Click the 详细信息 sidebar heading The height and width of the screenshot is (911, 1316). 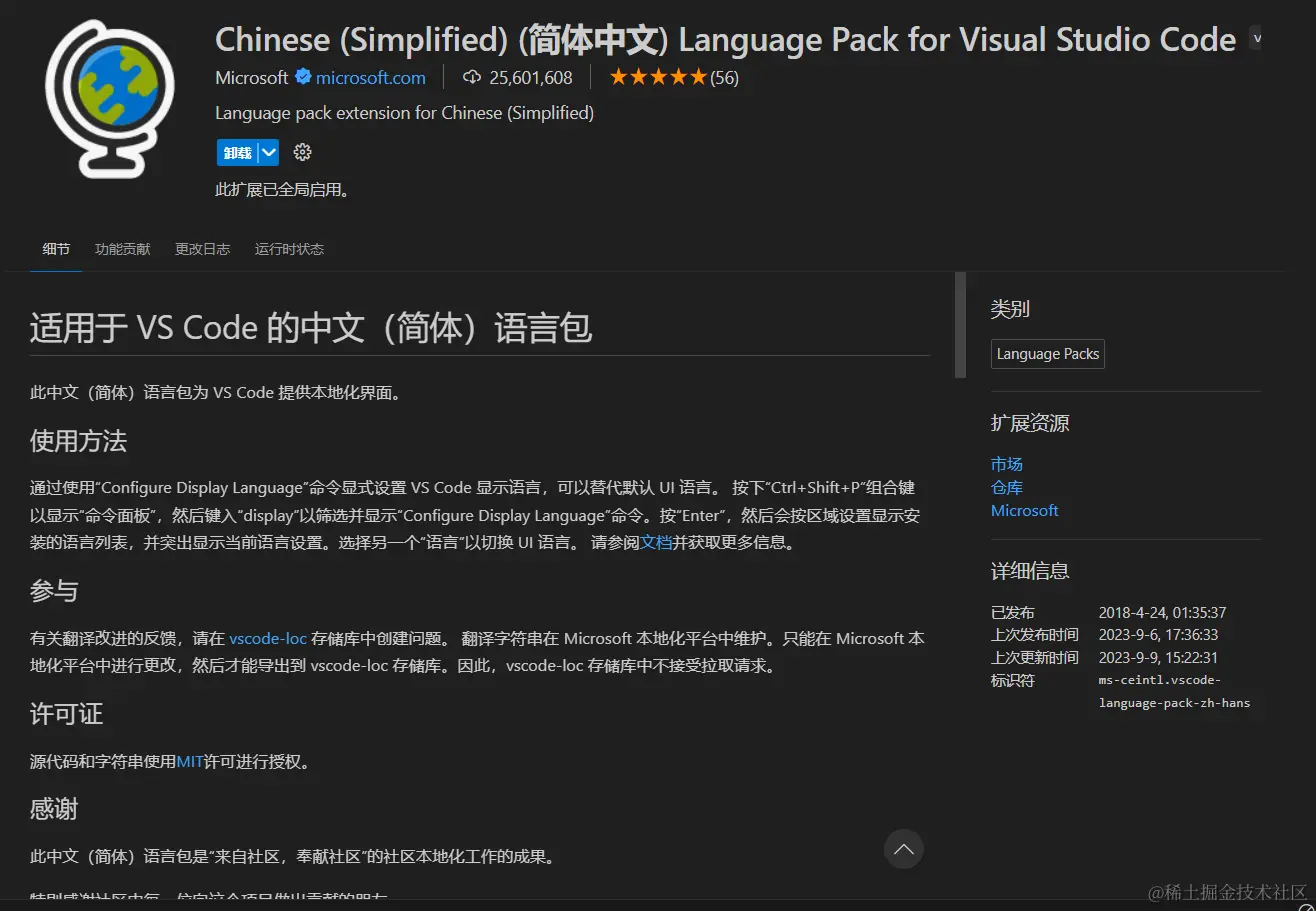1030,571
